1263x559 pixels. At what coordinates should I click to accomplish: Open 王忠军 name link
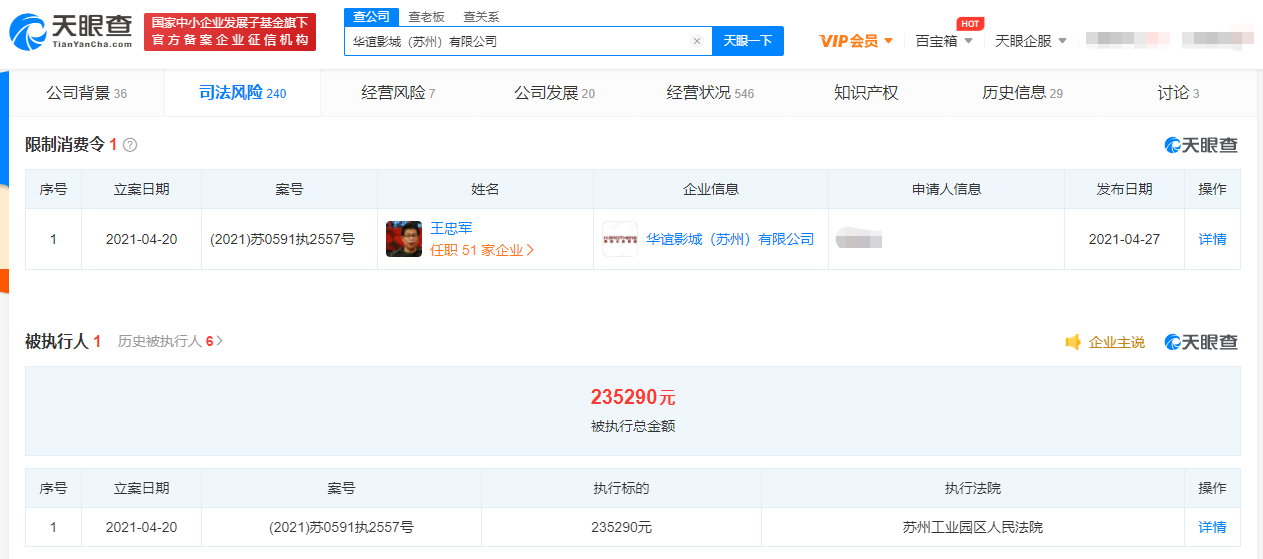click(x=451, y=228)
